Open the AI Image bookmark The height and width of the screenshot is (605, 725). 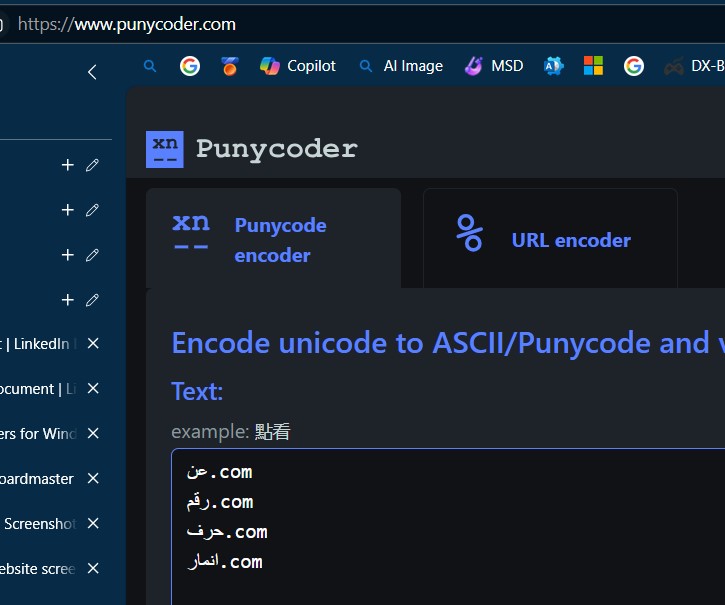[x=400, y=66]
